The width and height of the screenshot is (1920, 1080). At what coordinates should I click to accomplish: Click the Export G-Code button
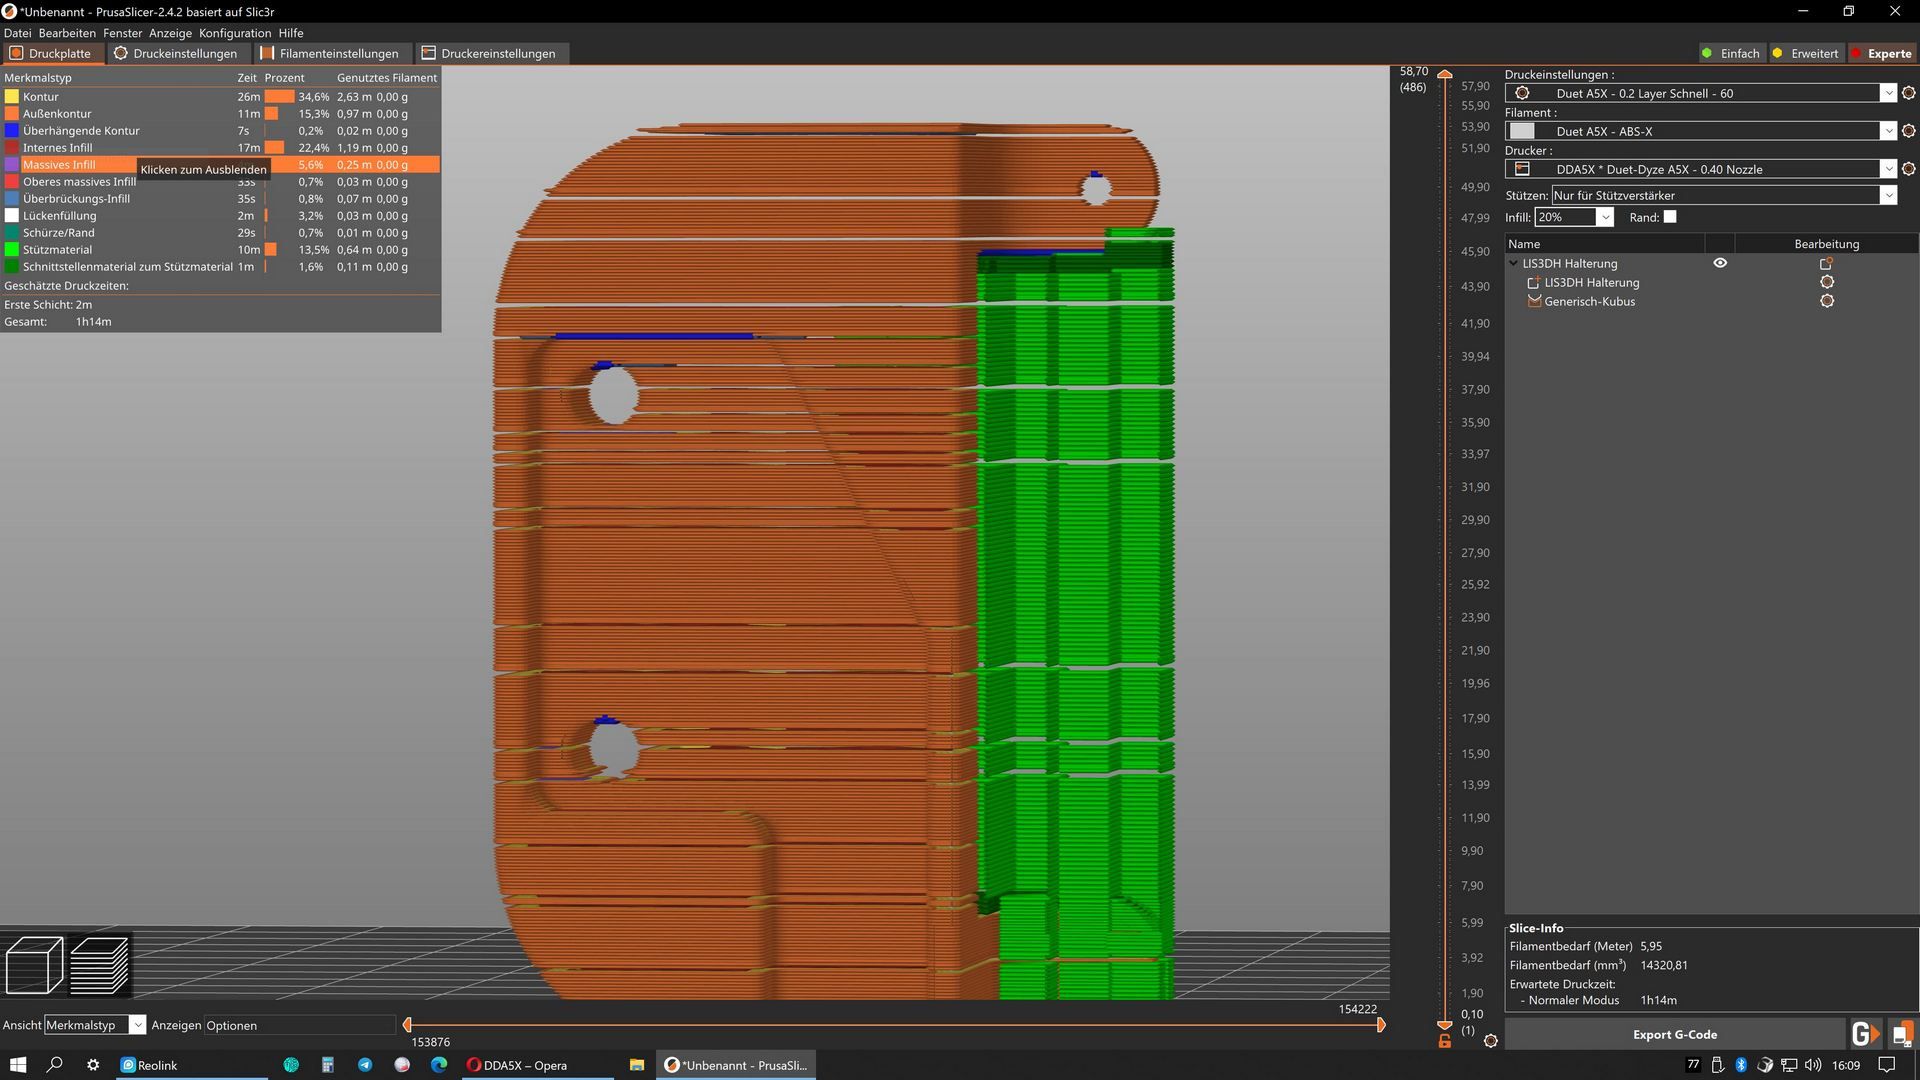pyautogui.click(x=1675, y=1034)
